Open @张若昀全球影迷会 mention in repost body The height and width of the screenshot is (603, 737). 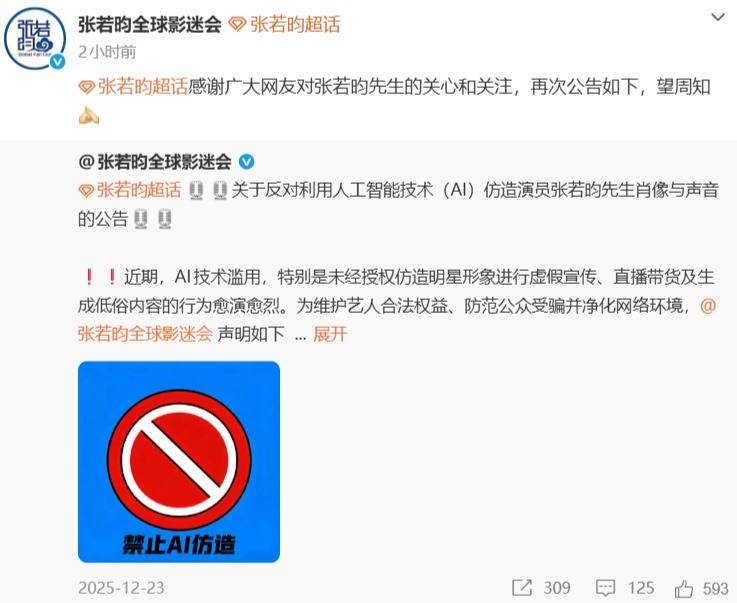[397, 320]
